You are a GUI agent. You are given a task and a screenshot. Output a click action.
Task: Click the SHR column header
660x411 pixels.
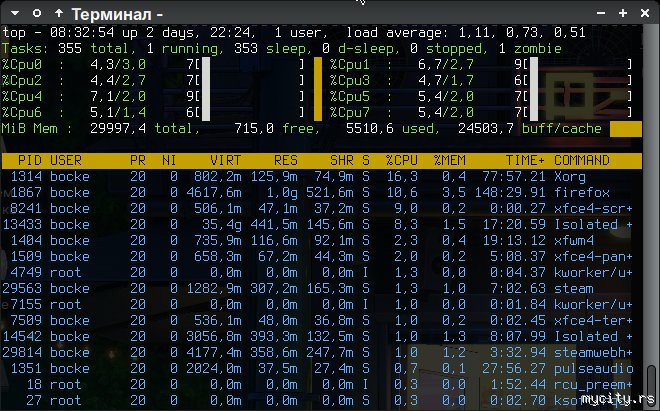click(x=342, y=160)
